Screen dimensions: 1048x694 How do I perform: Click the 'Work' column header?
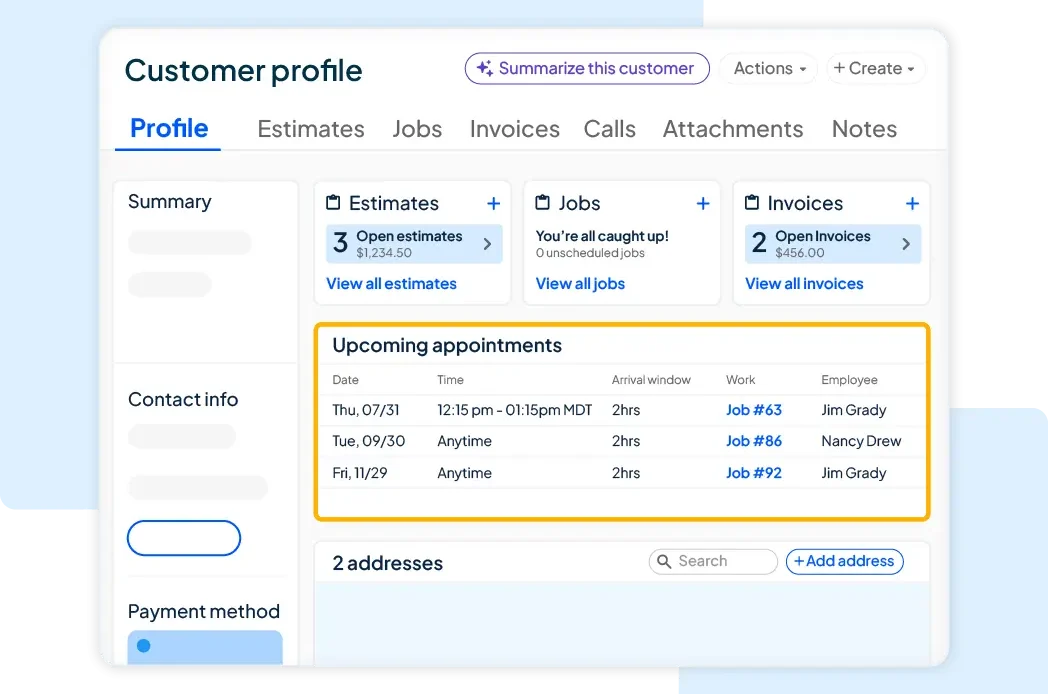click(741, 380)
